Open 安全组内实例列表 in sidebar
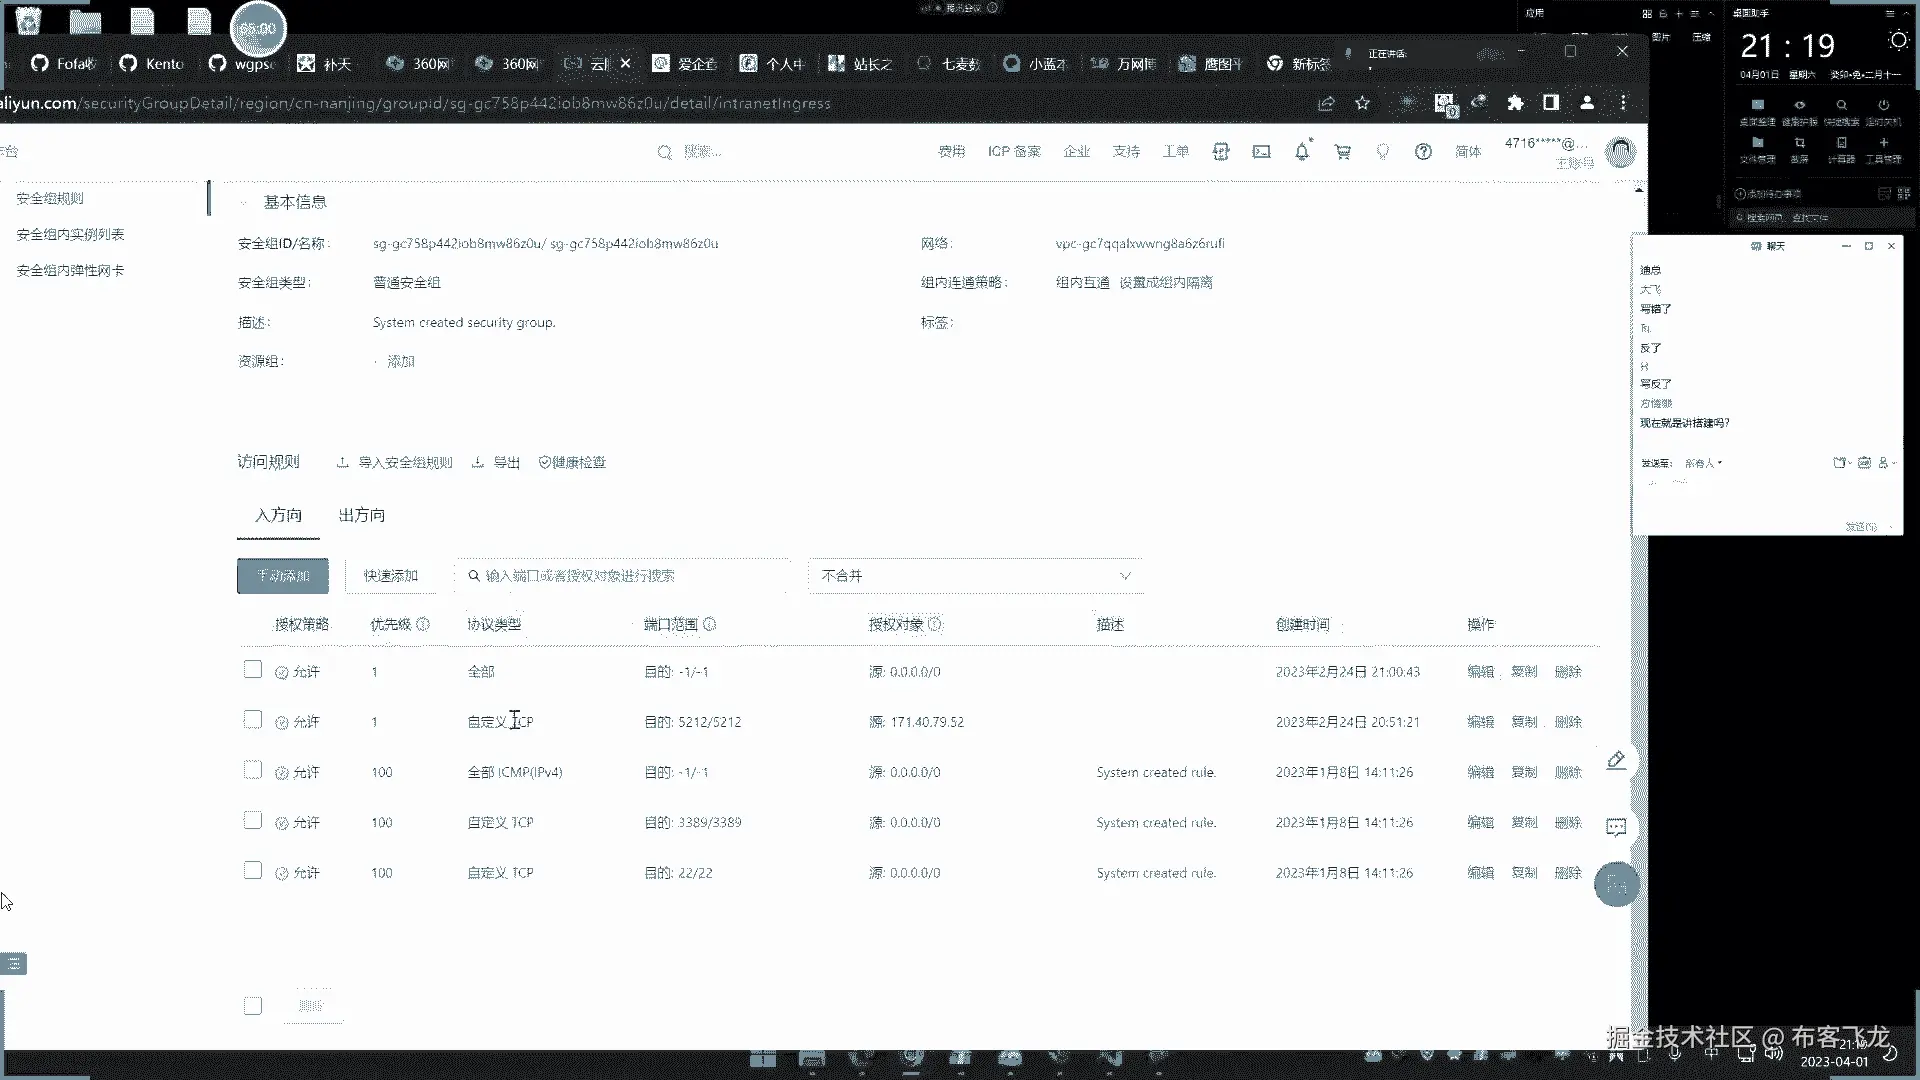This screenshot has width=1920, height=1080. [70, 235]
